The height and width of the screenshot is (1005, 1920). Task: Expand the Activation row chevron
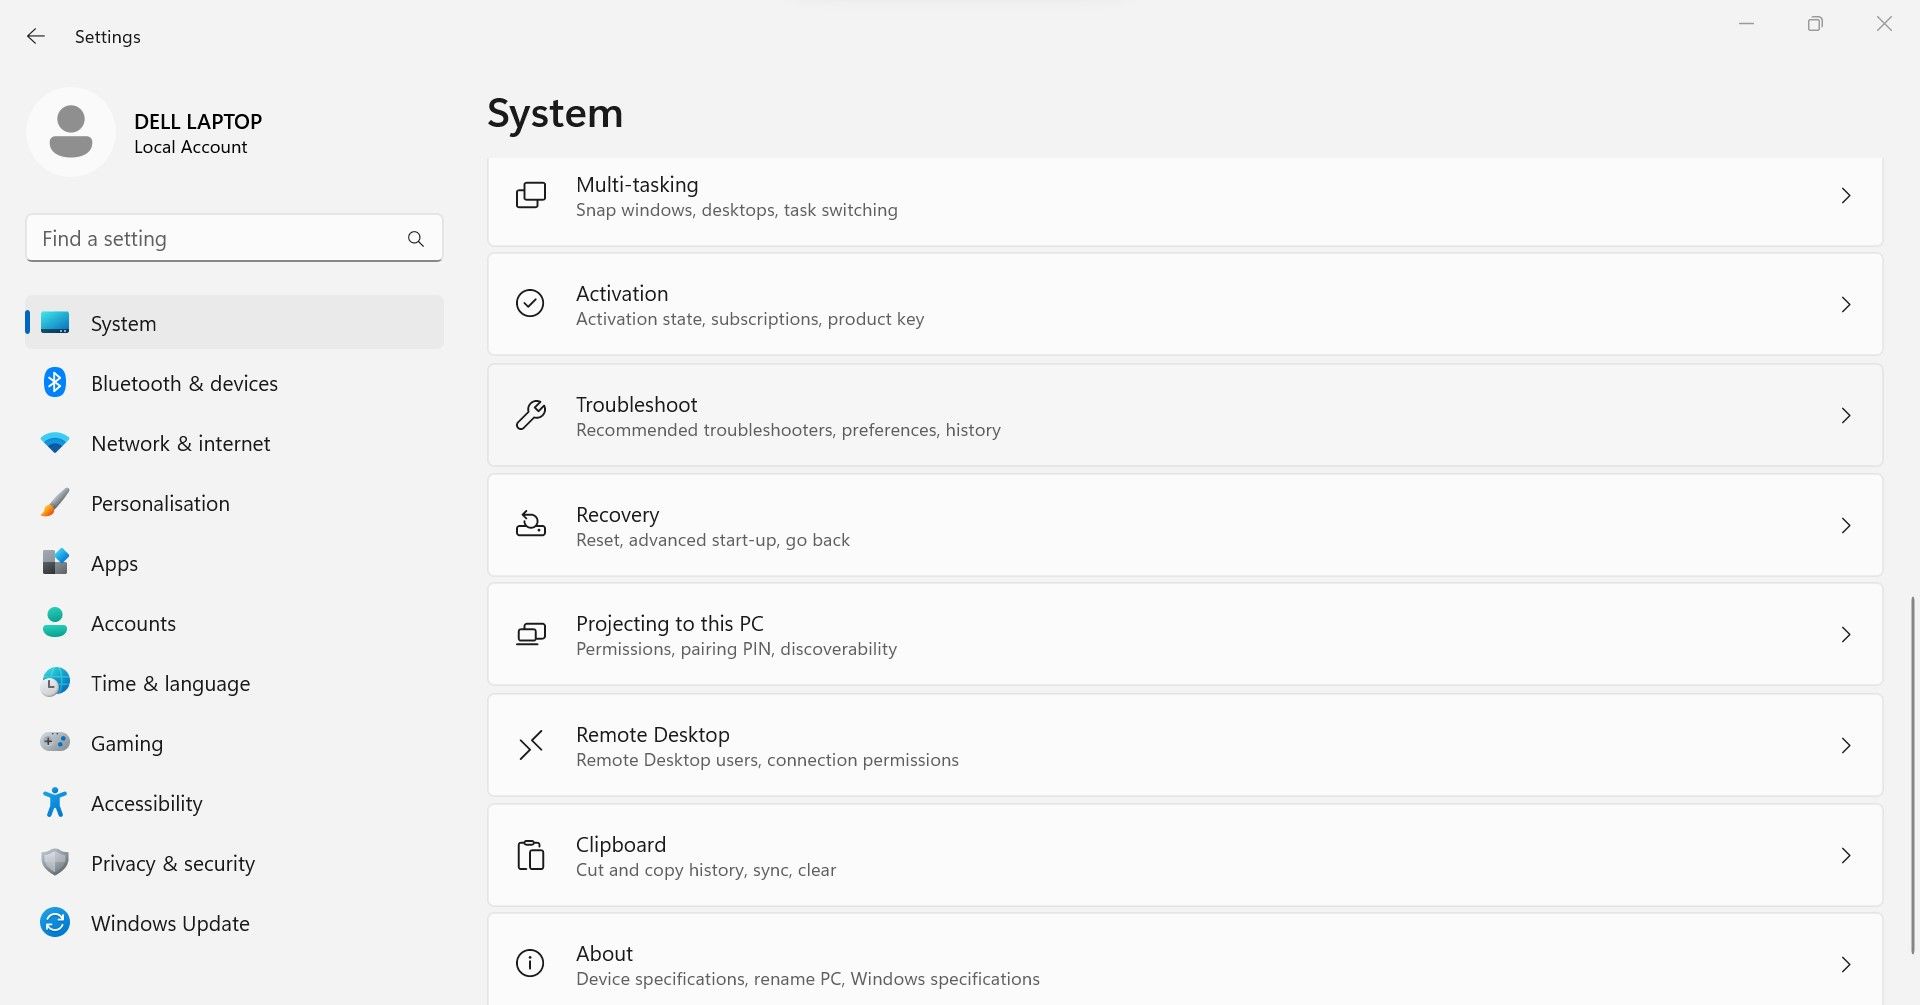click(x=1846, y=305)
